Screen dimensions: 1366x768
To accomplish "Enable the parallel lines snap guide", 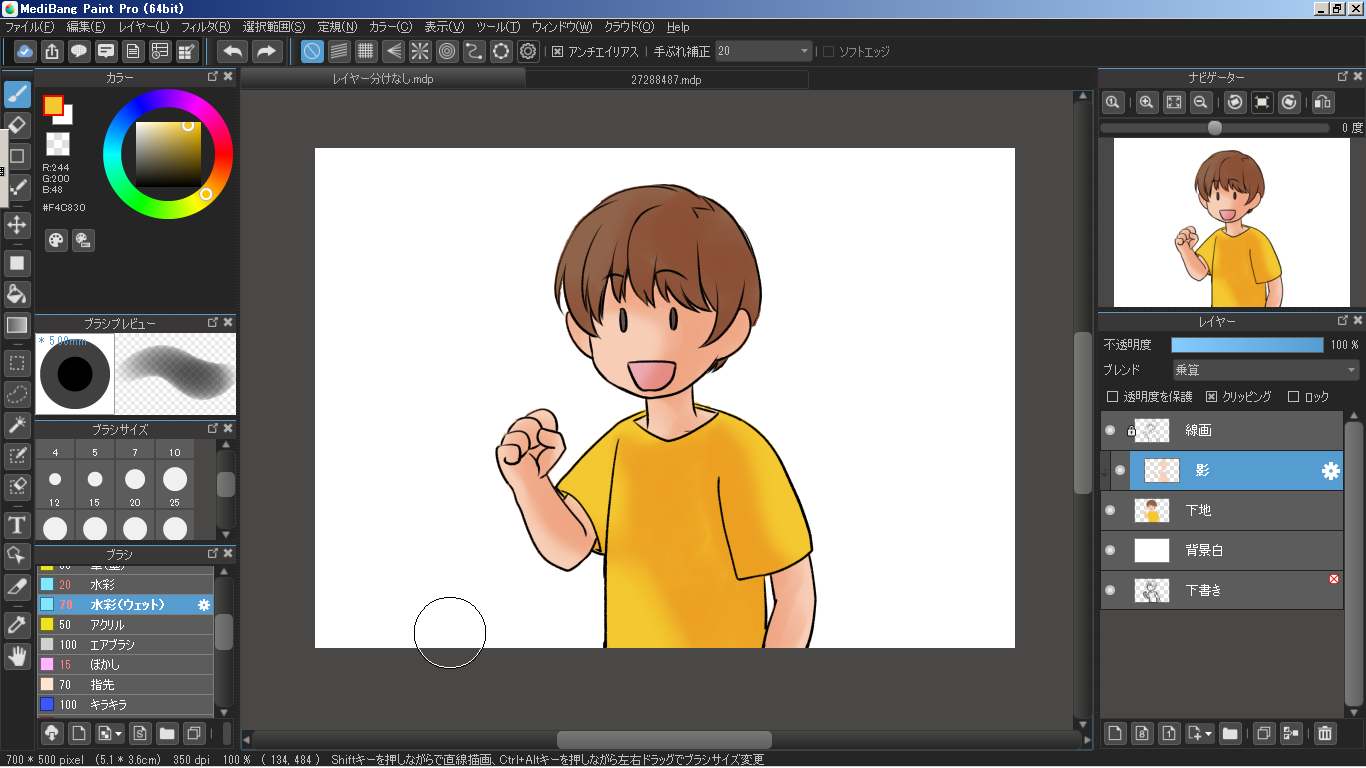I will (339, 51).
